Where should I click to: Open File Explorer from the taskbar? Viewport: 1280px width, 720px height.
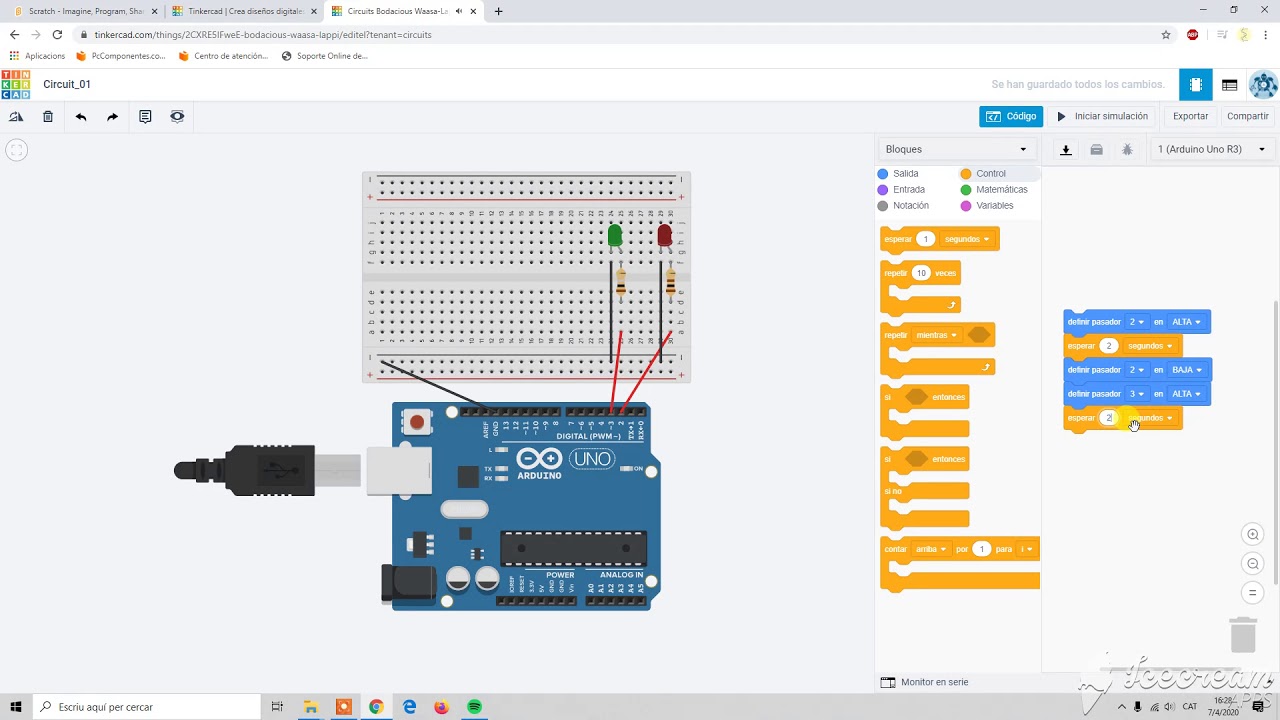point(310,707)
